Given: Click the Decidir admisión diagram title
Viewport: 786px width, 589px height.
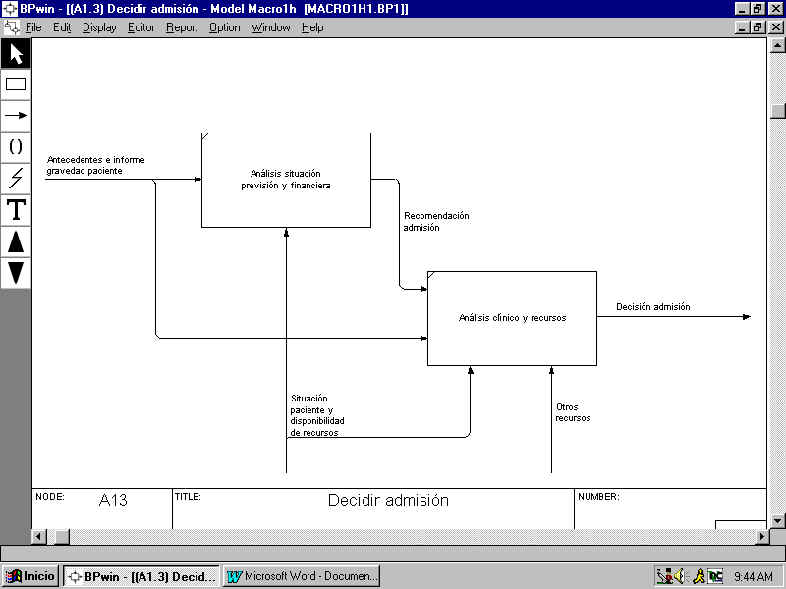Looking at the screenshot, I should click(388, 500).
